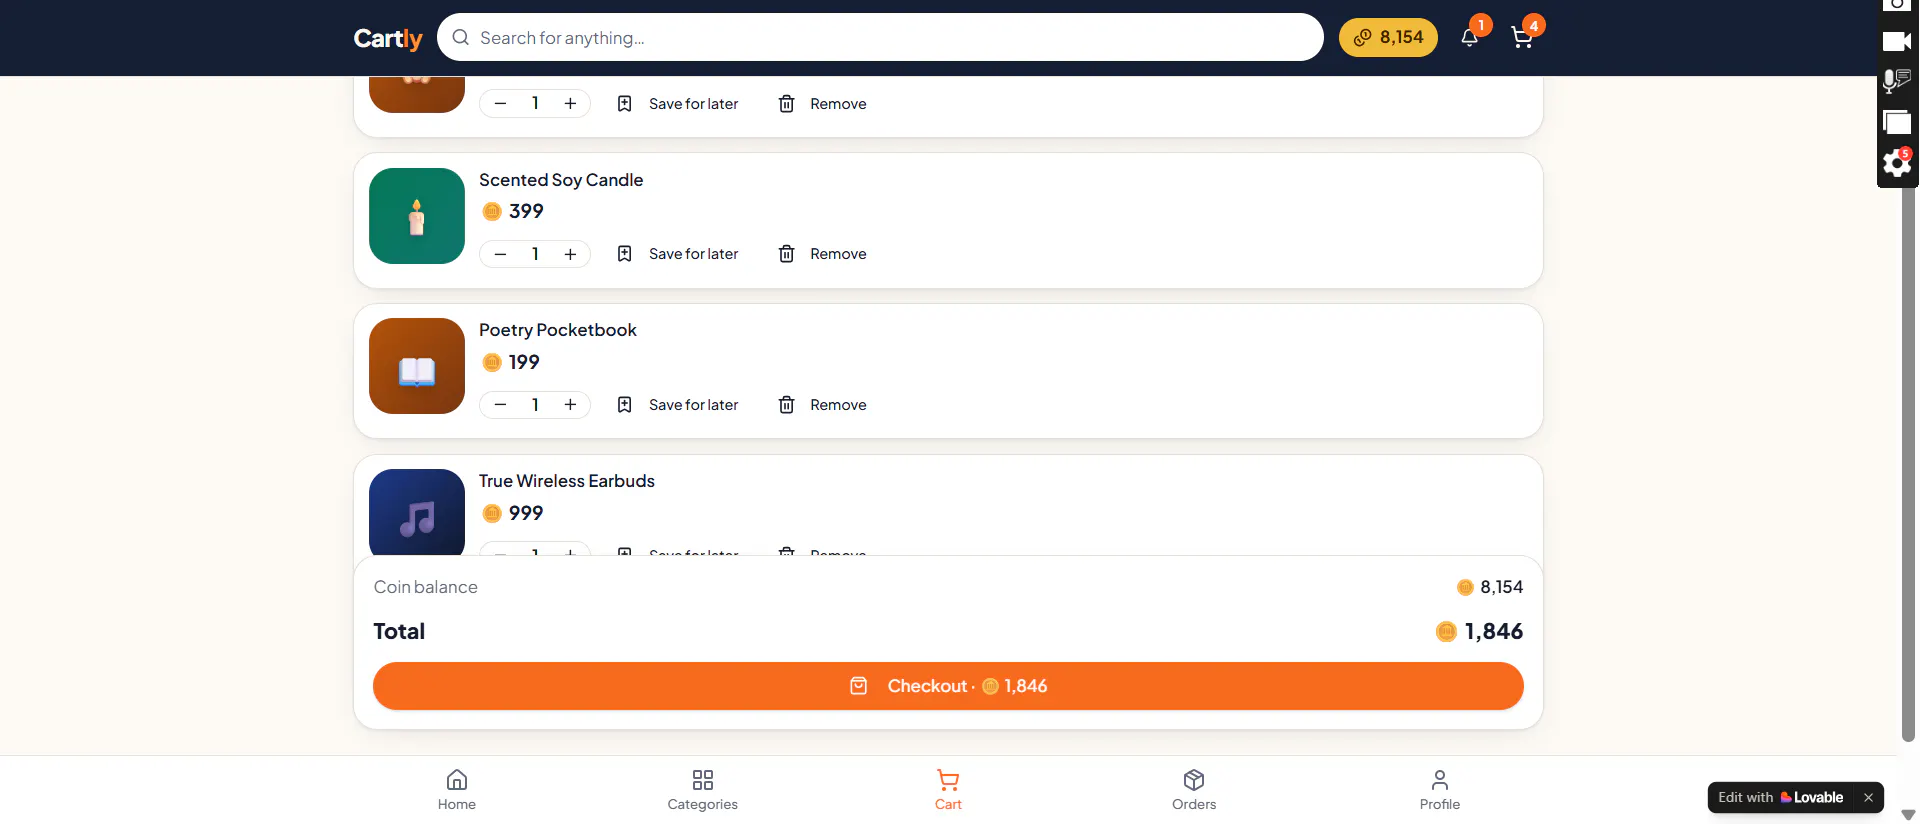Click the 999 price of the earbuds
This screenshot has width=1920, height=824.
tap(526, 513)
